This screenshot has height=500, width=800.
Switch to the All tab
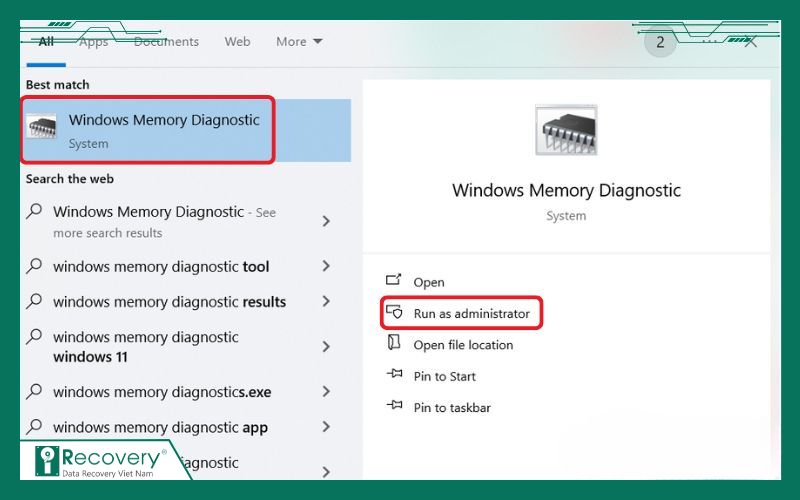(46, 41)
